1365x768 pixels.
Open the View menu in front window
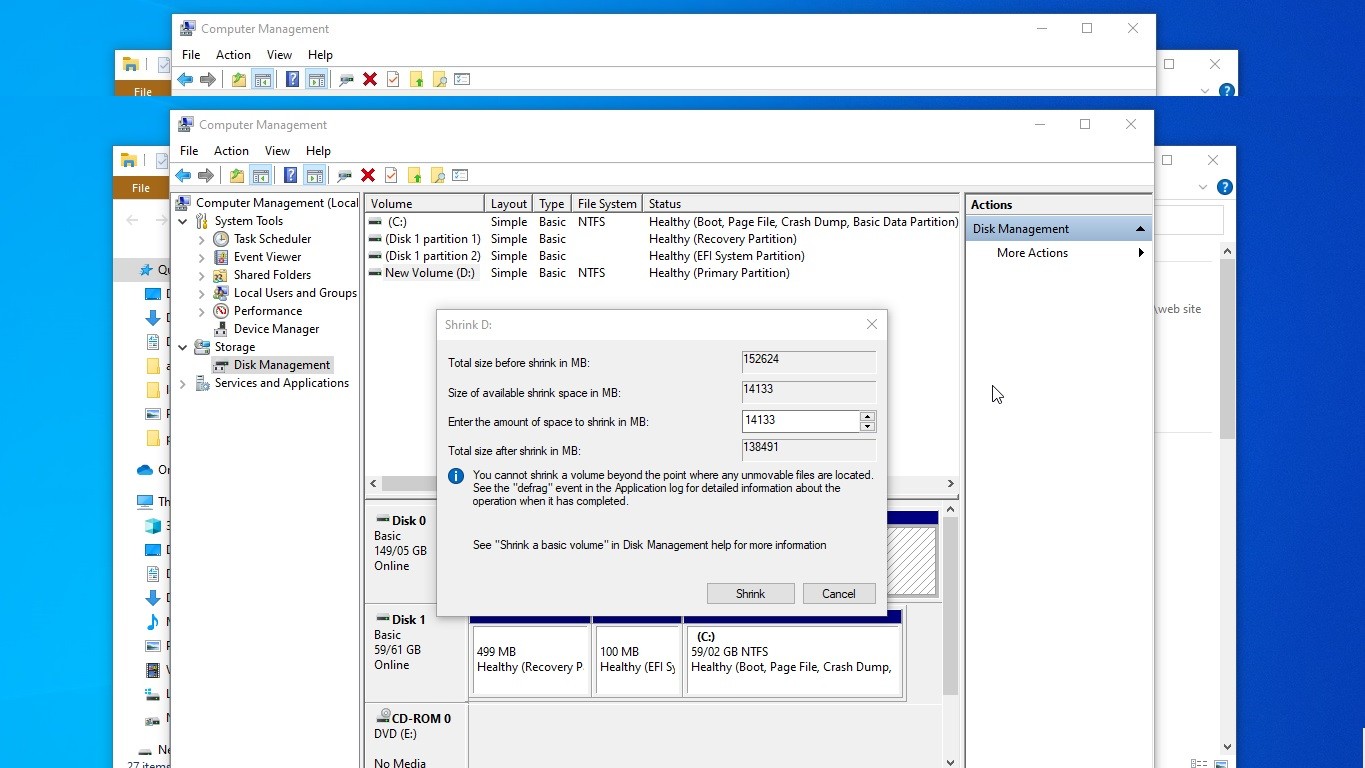[x=277, y=151]
